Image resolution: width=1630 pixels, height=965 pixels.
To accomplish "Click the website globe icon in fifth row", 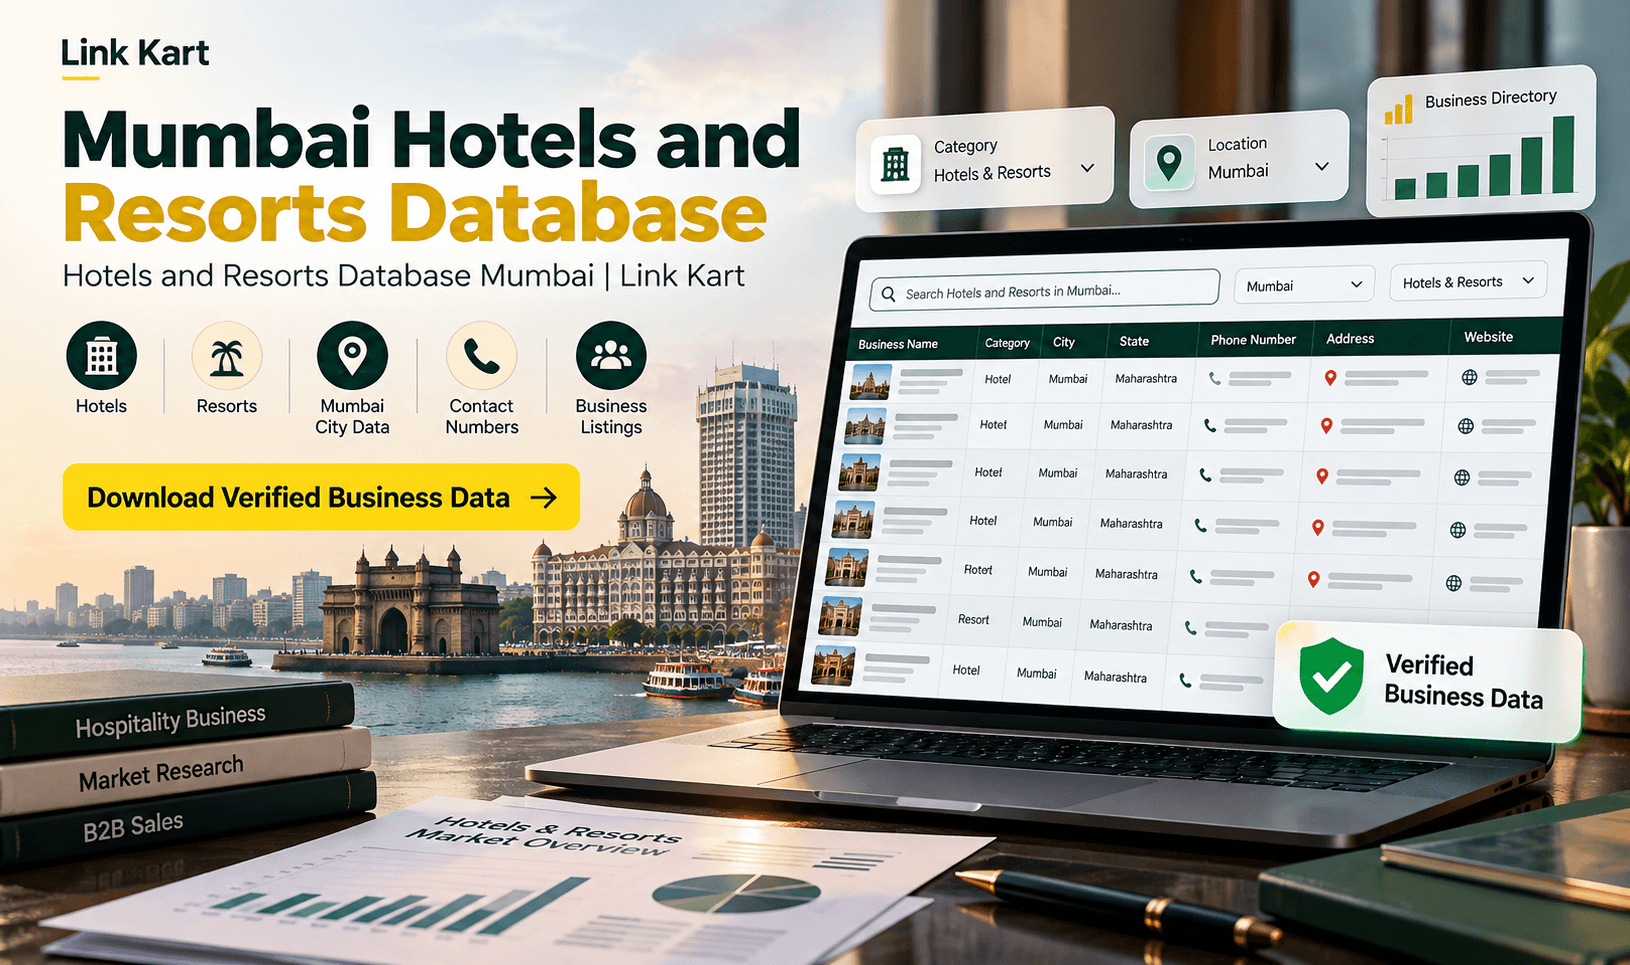I will coord(1454,583).
